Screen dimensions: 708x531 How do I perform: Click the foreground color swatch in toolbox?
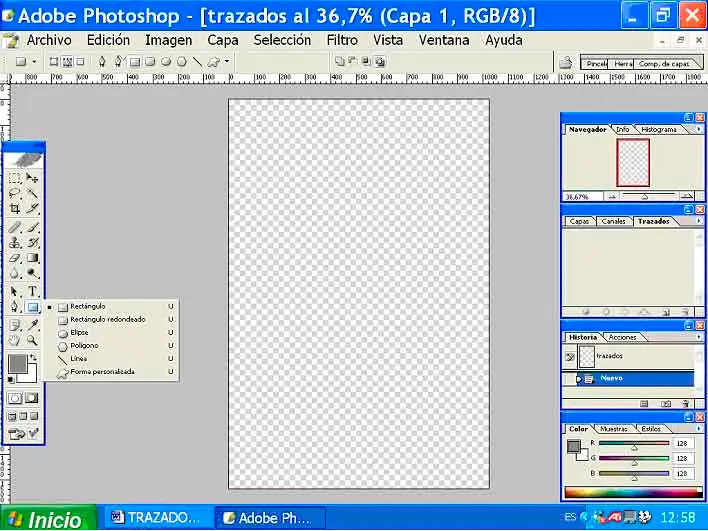17,363
